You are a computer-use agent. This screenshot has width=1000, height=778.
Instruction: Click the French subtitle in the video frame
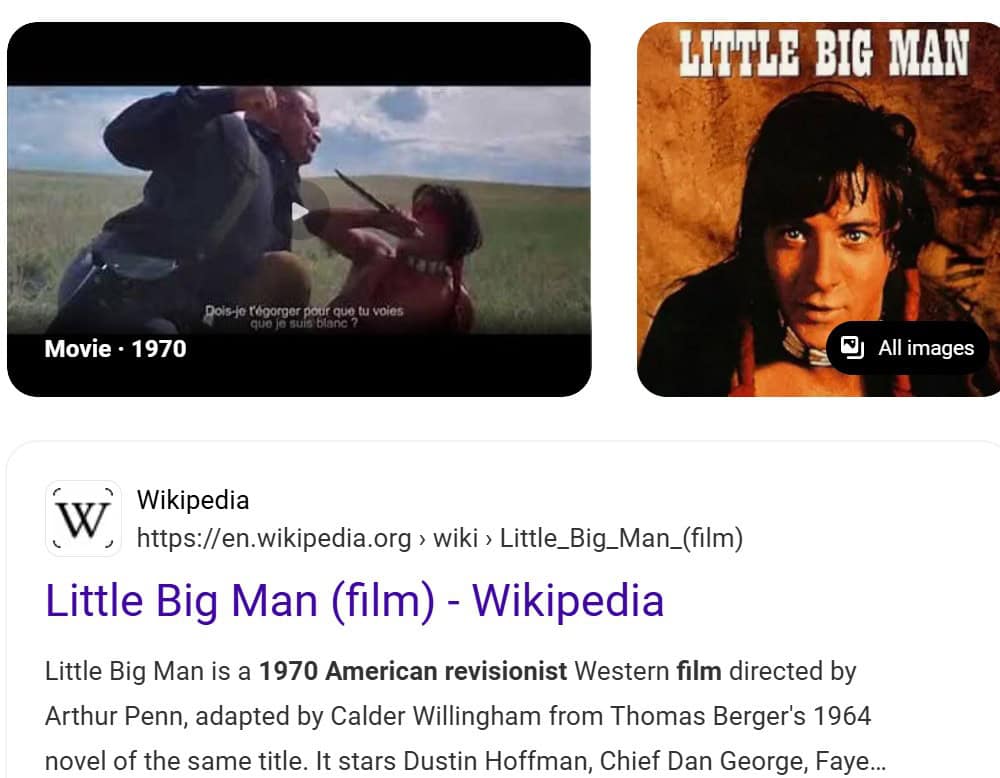point(304,317)
